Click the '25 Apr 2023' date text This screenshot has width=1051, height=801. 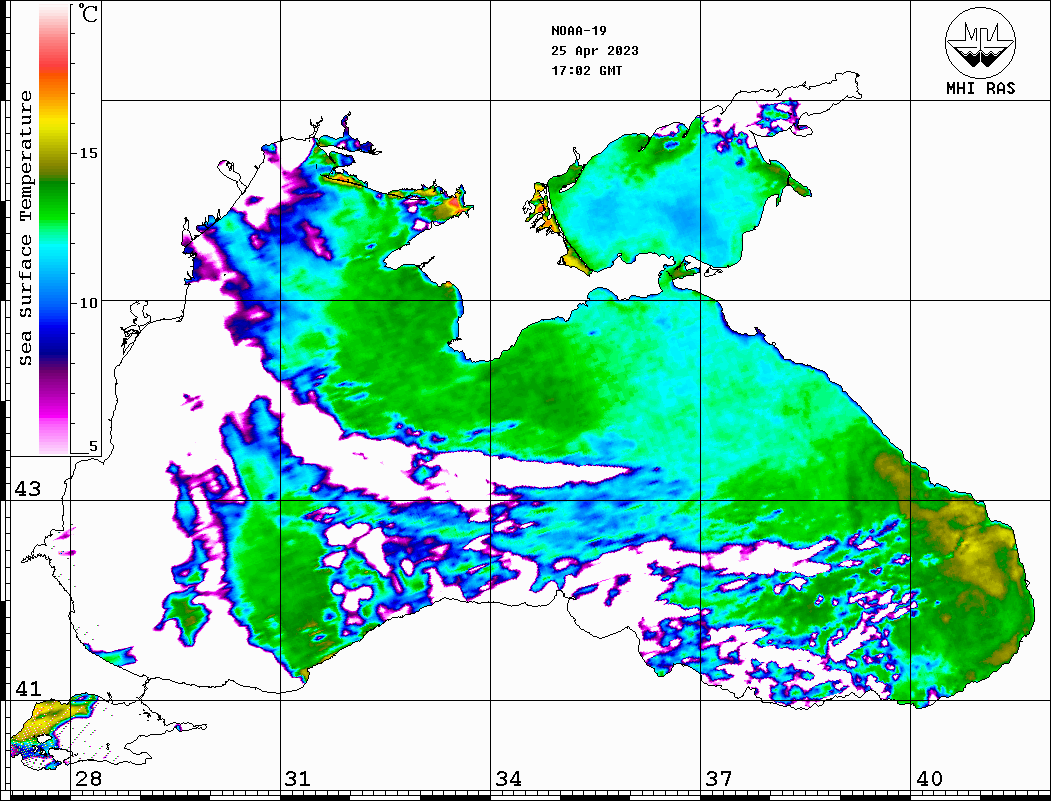tap(595, 51)
